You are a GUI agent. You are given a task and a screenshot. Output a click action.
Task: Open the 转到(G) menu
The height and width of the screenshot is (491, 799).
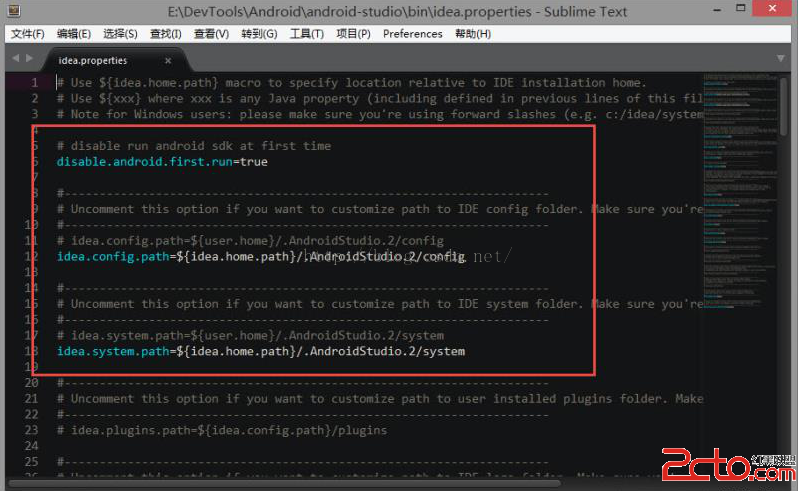tap(259, 34)
